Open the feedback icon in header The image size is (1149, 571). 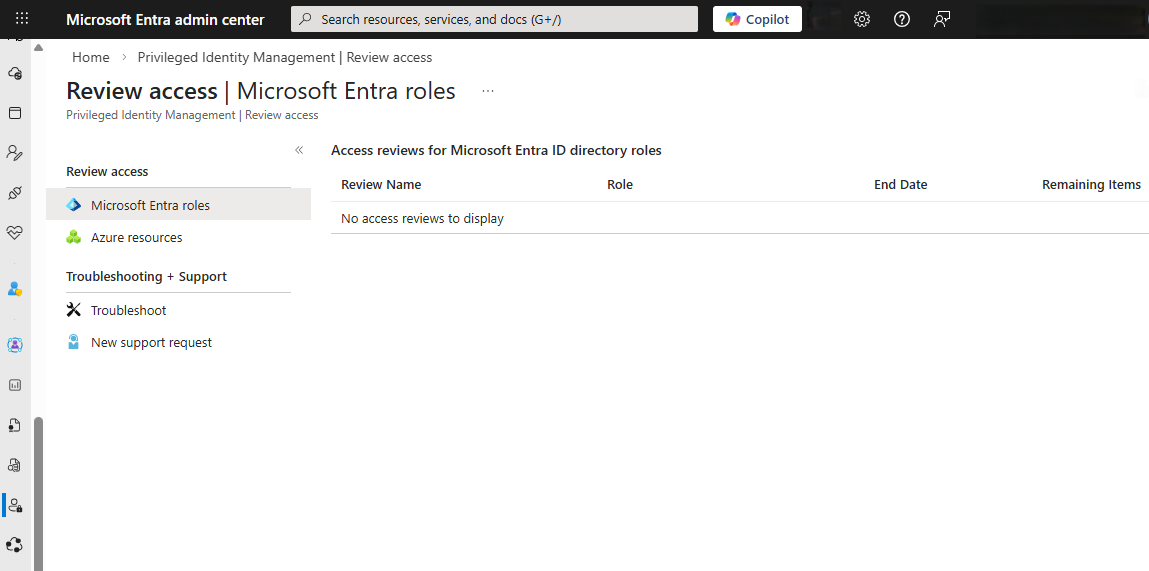(x=941, y=19)
